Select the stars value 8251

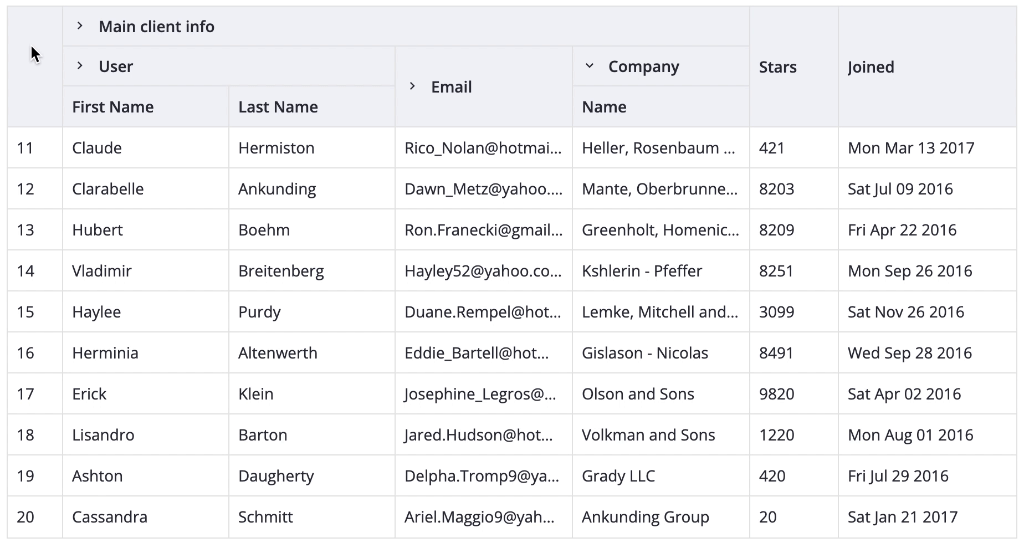794,271
